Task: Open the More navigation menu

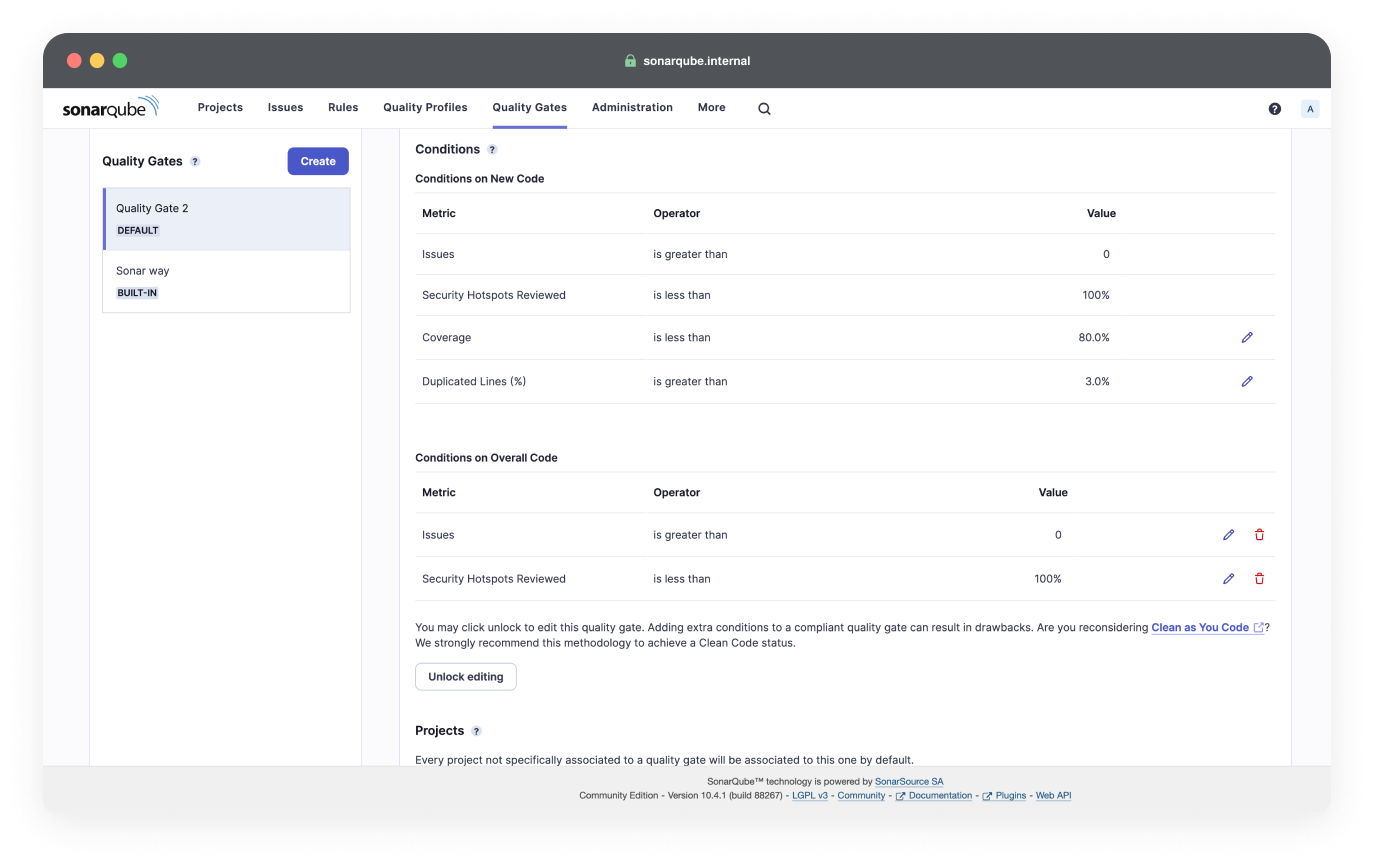Action: pyautogui.click(x=711, y=107)
